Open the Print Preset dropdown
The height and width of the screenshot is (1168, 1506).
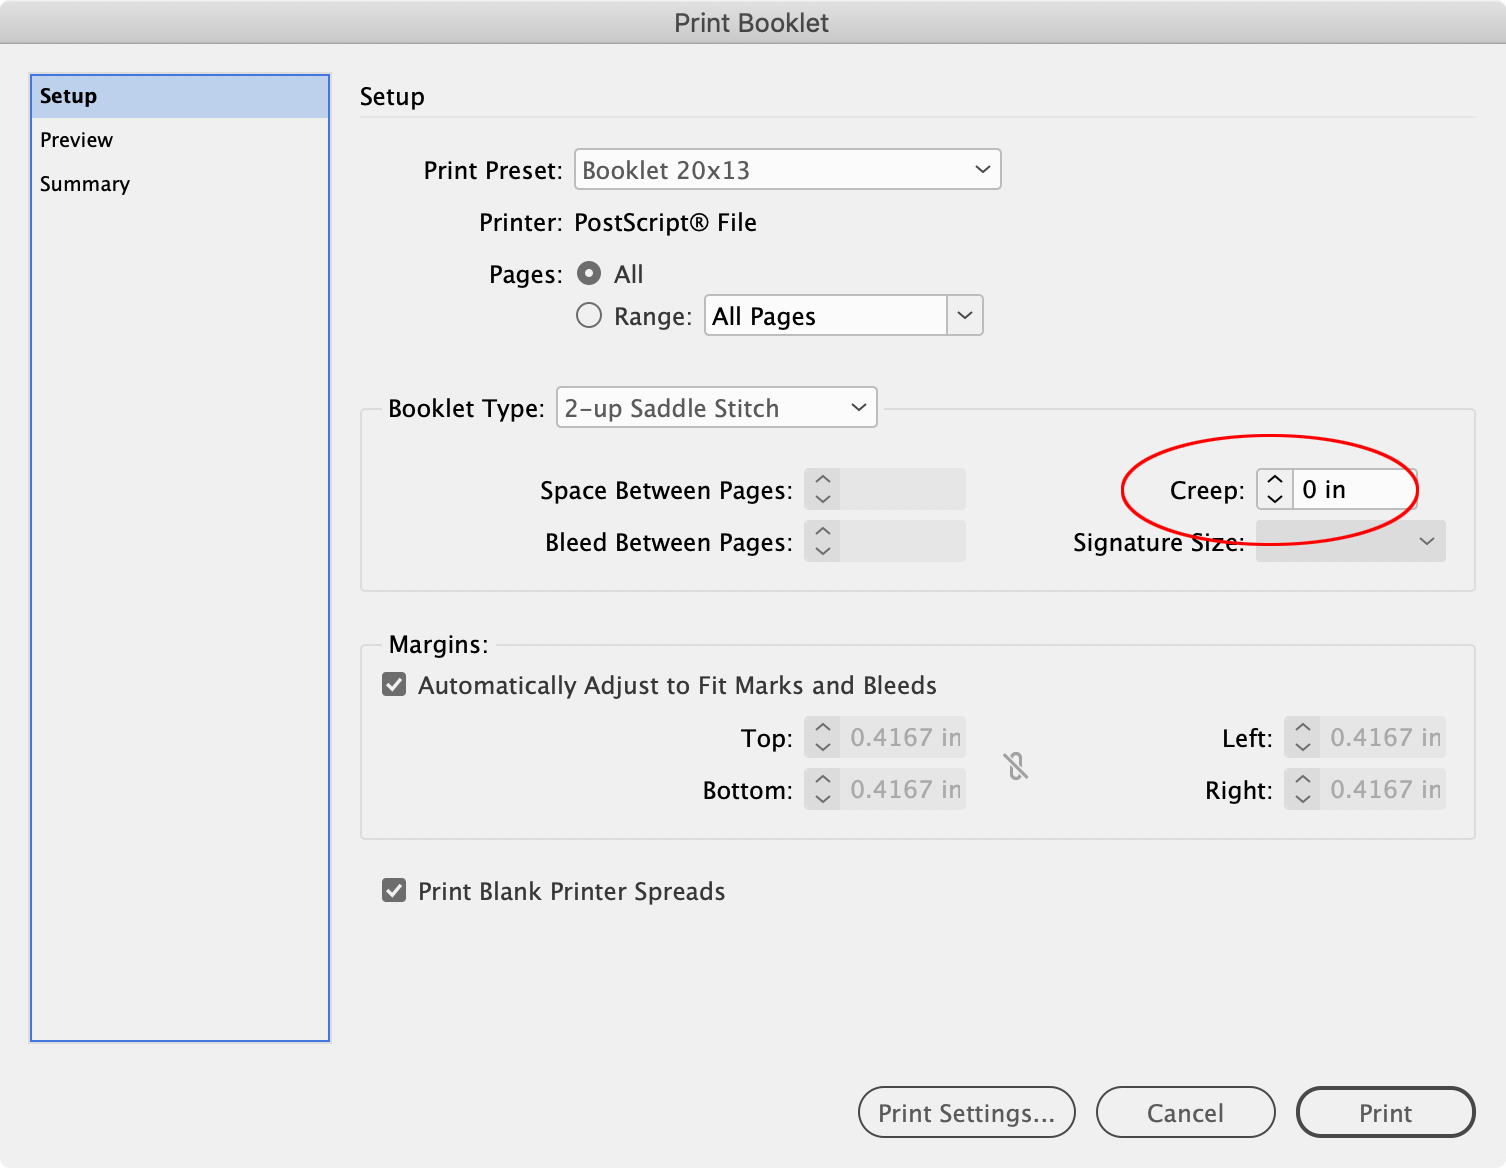coord(787,169)
